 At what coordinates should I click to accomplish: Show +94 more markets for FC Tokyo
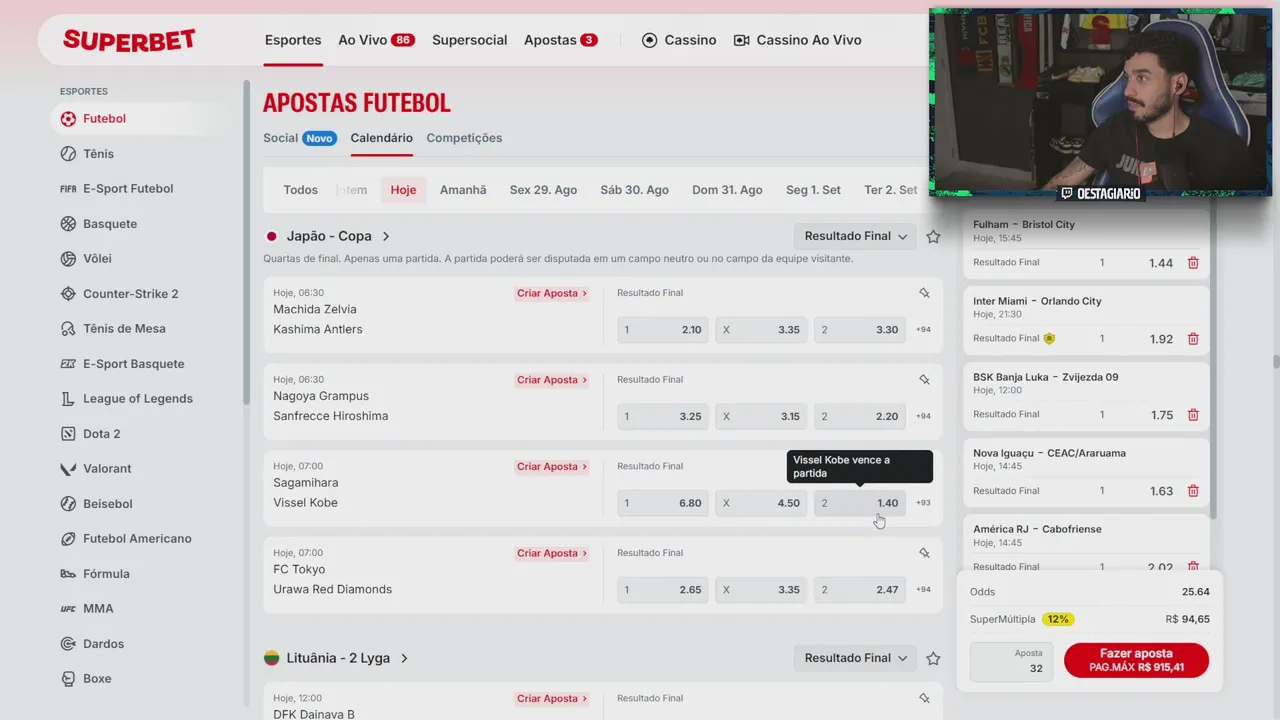point(923,590)
